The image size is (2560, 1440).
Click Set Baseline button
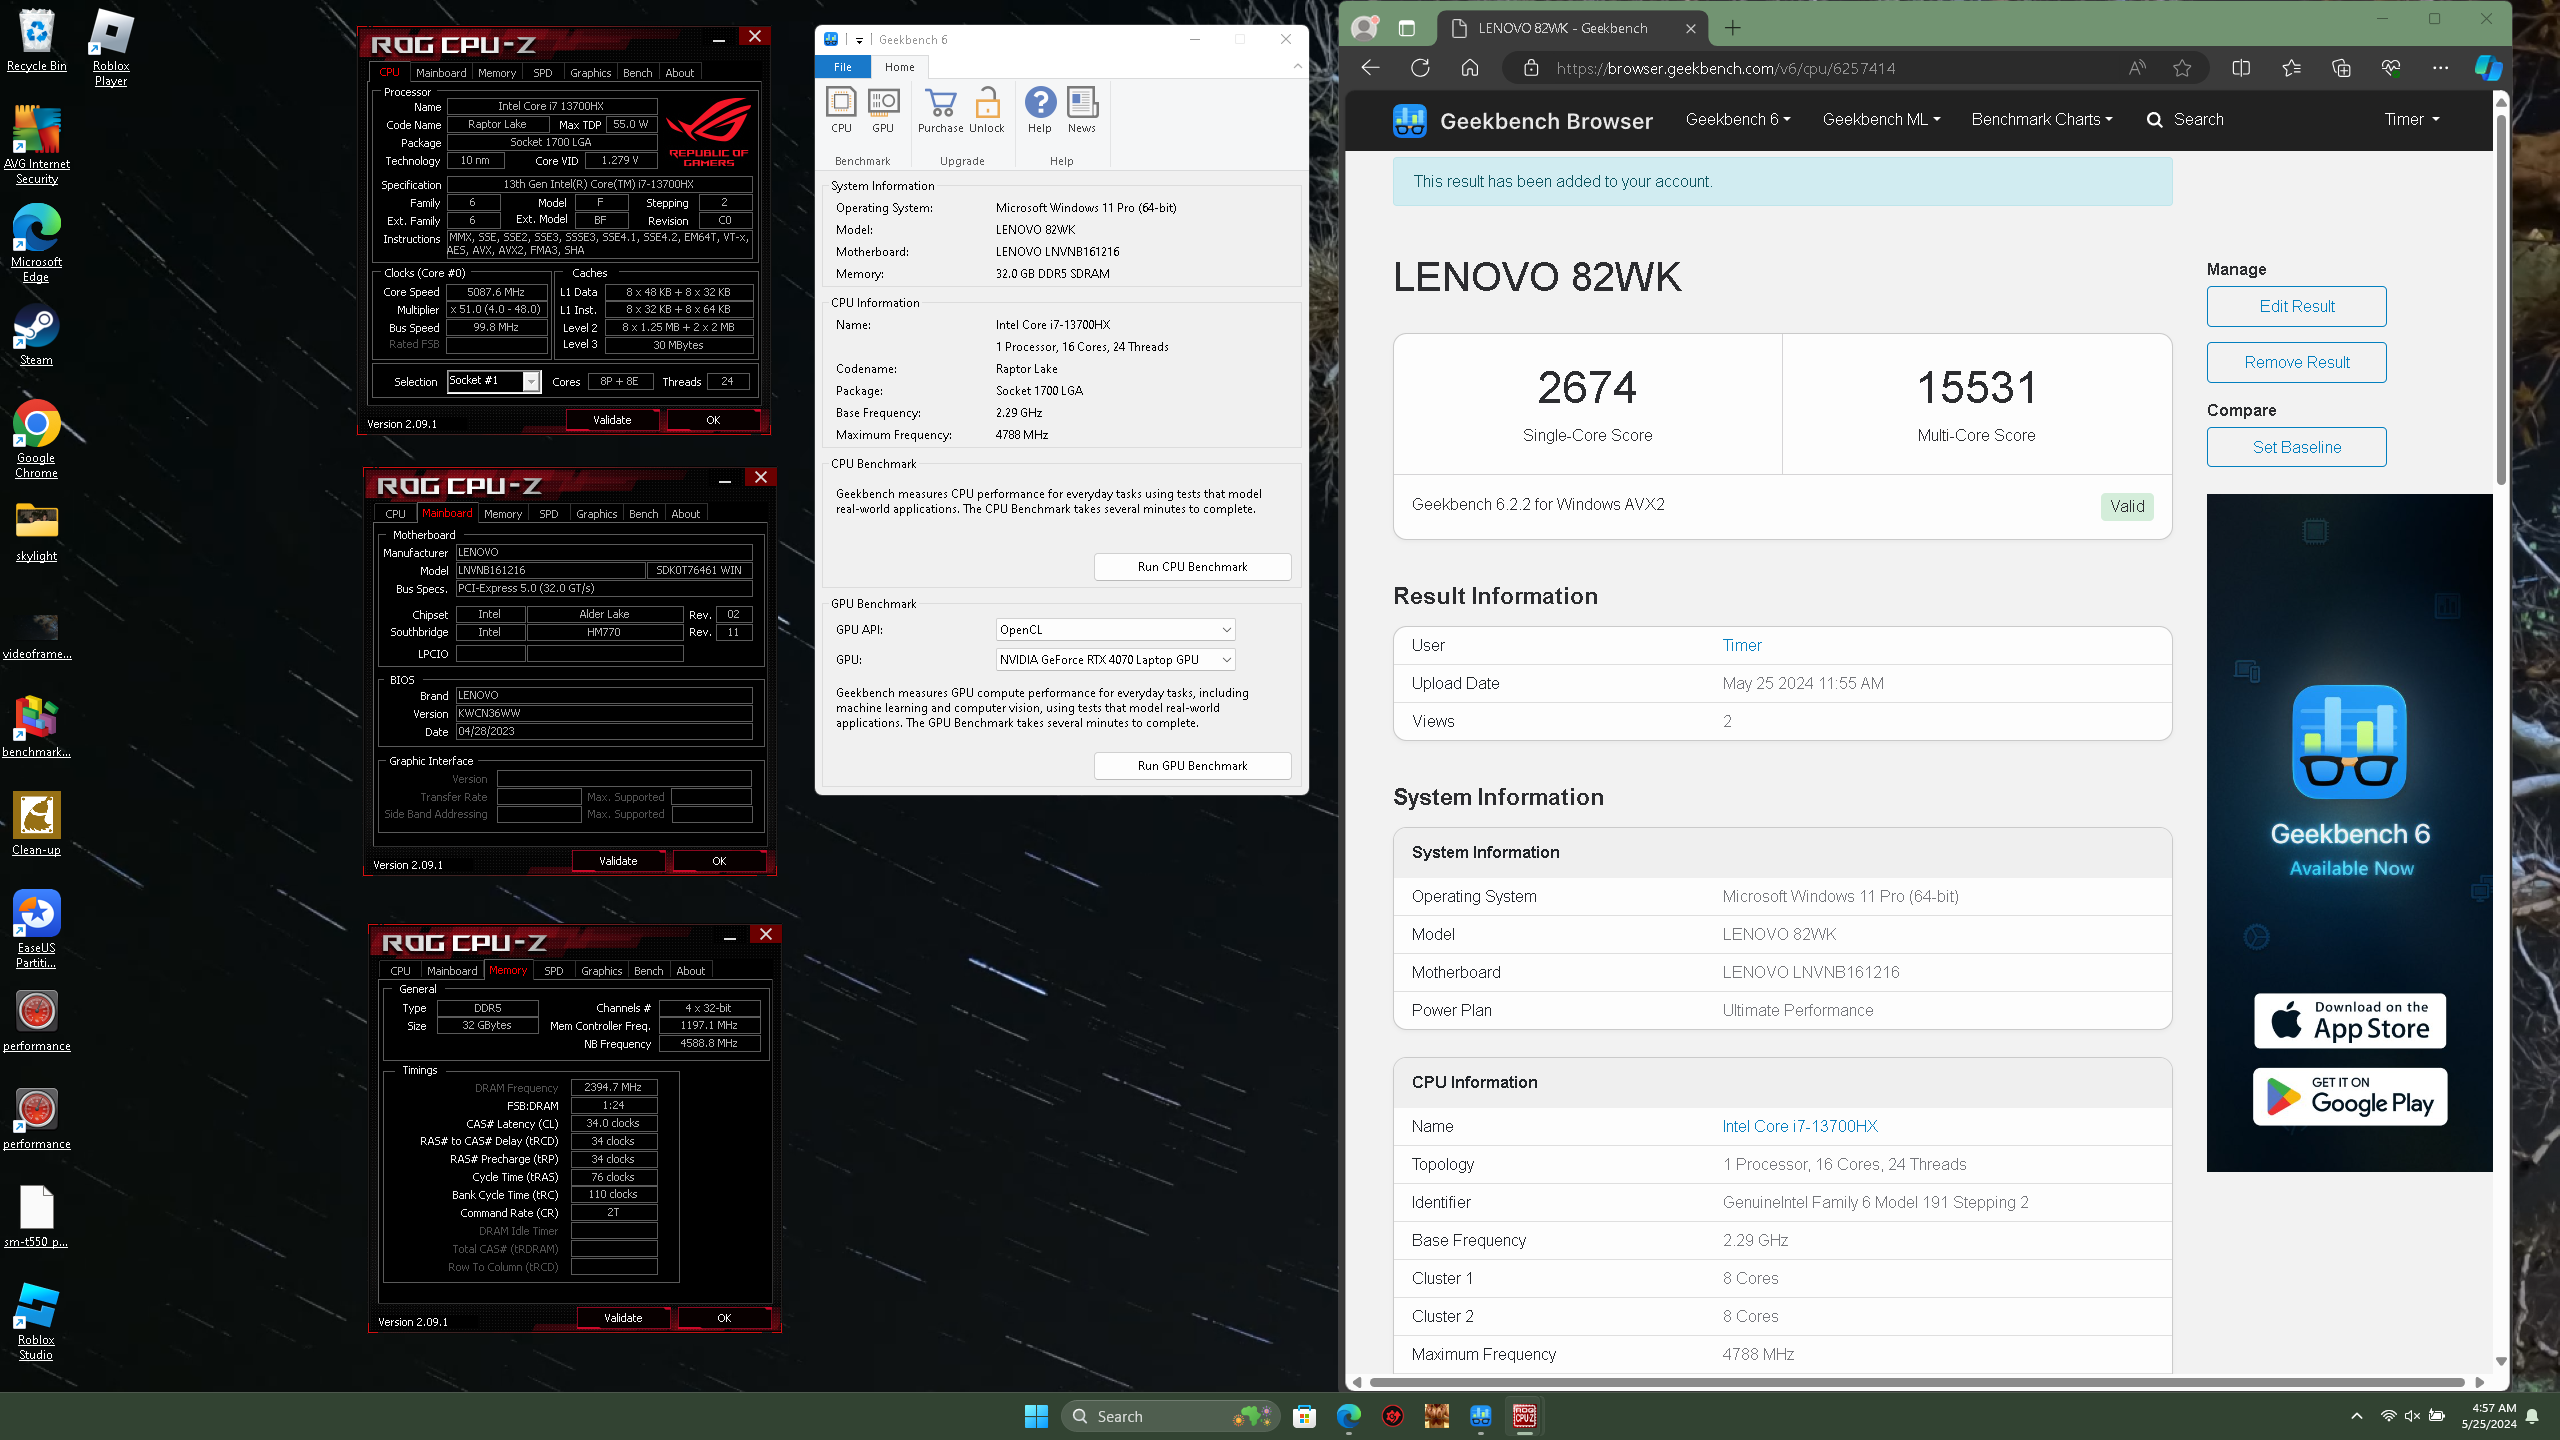(x=2296, y=448)
